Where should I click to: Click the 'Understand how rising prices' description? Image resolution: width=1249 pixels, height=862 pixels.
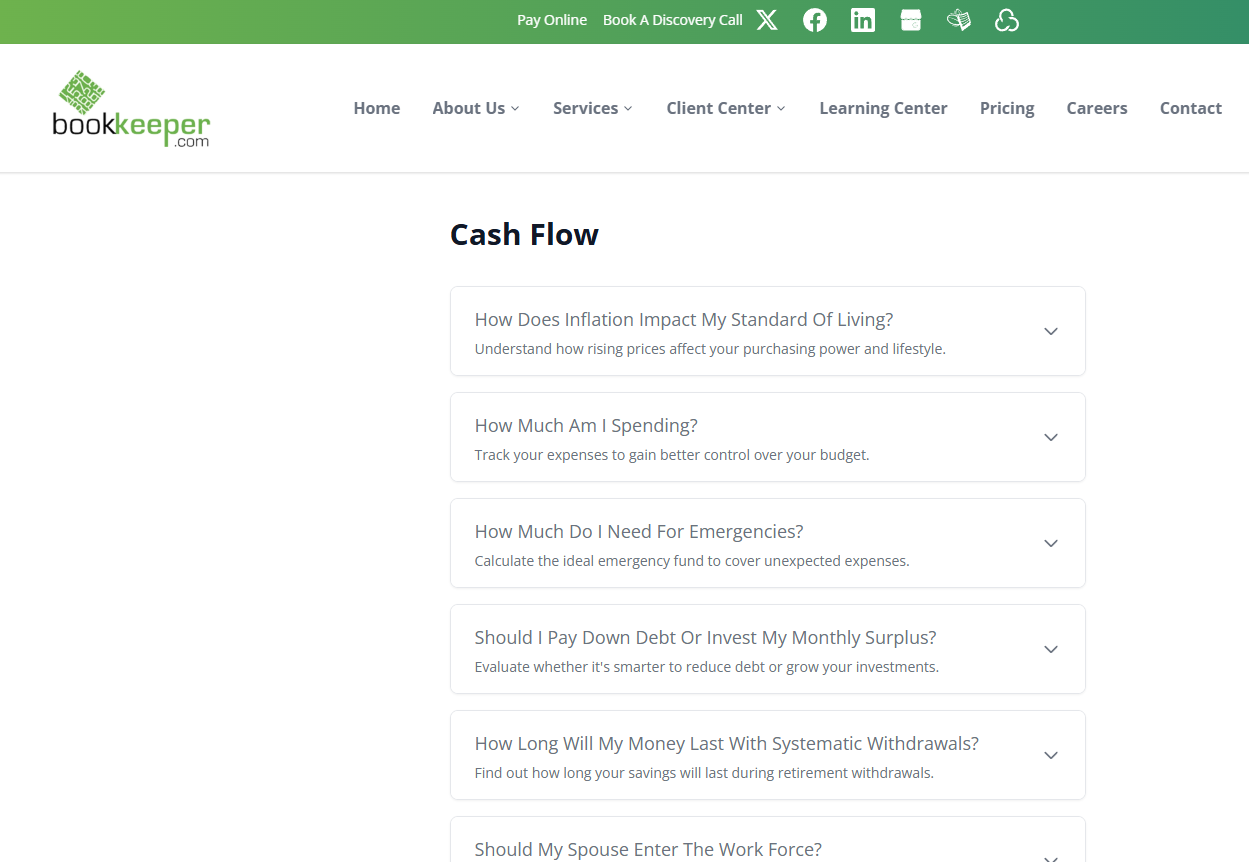pyautogui.click(x=710, y=349)
